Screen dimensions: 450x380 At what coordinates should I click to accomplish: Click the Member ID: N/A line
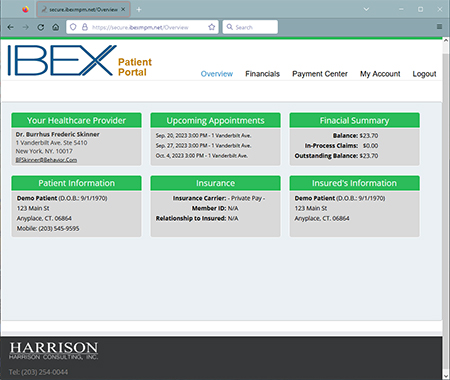pyautogui.click(x=215, y=208)
